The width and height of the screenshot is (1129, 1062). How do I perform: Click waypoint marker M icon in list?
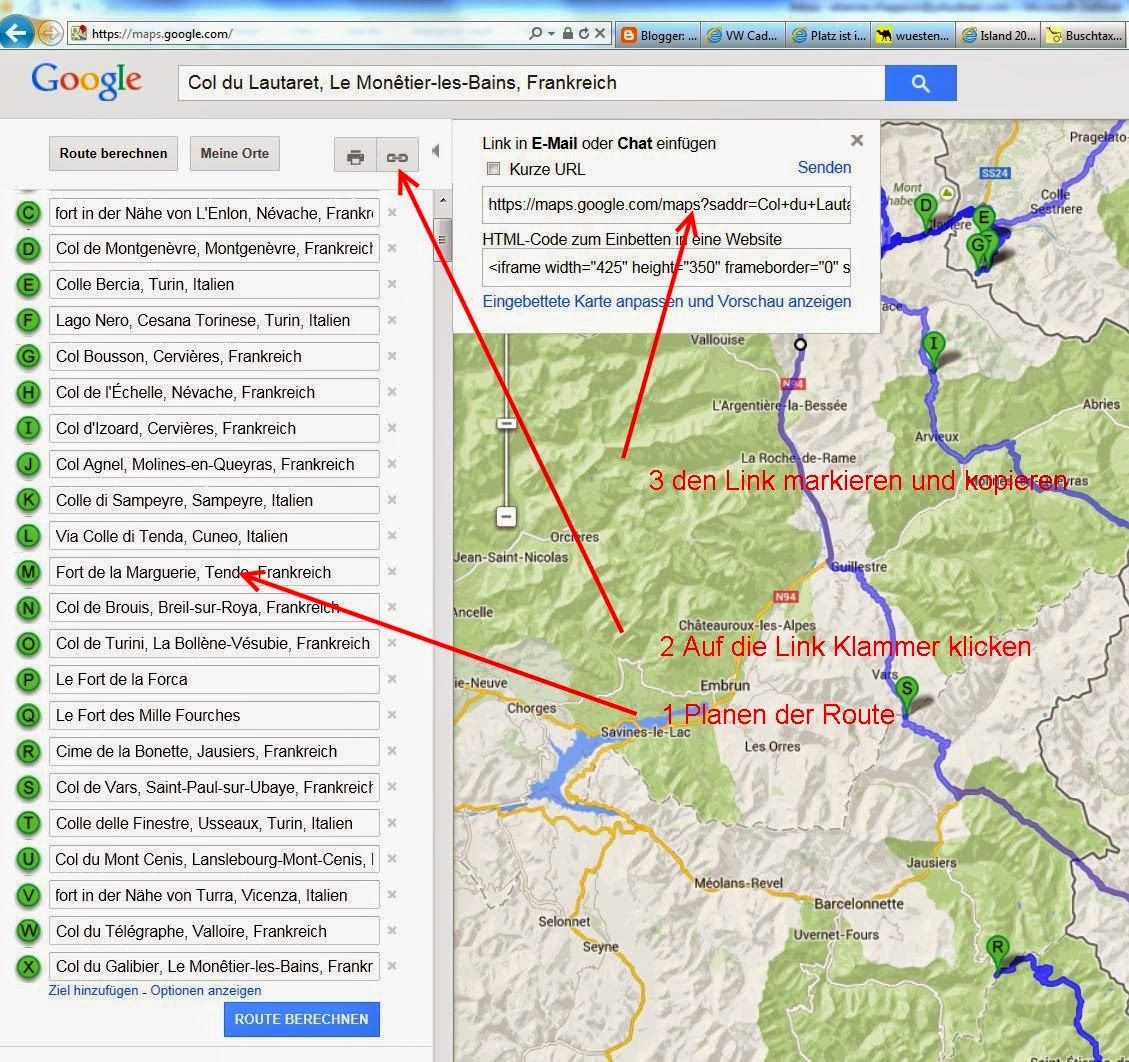pyautogui.click(x=28, y=572)
